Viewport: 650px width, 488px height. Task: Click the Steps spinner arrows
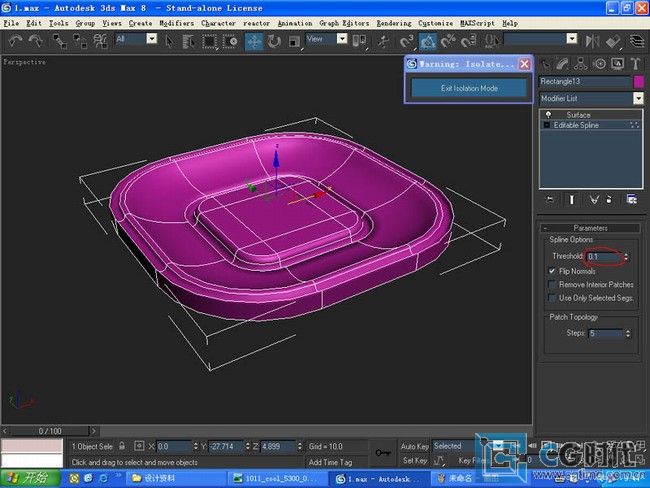[628, 333]
